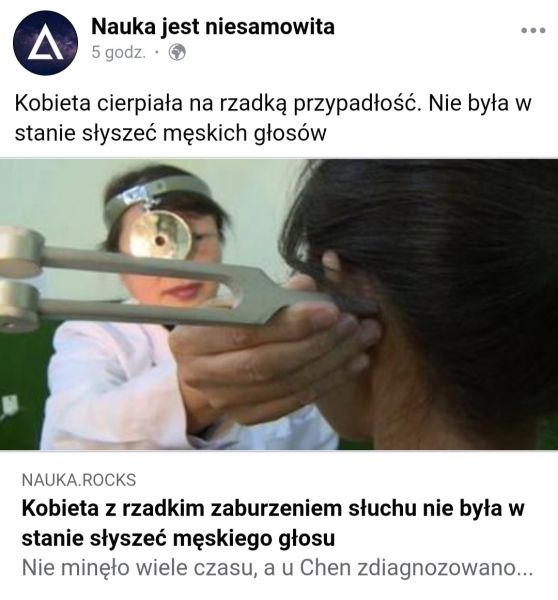
Task: Open the Nauka jest niesamowita page name
Action: click(213, 27)
